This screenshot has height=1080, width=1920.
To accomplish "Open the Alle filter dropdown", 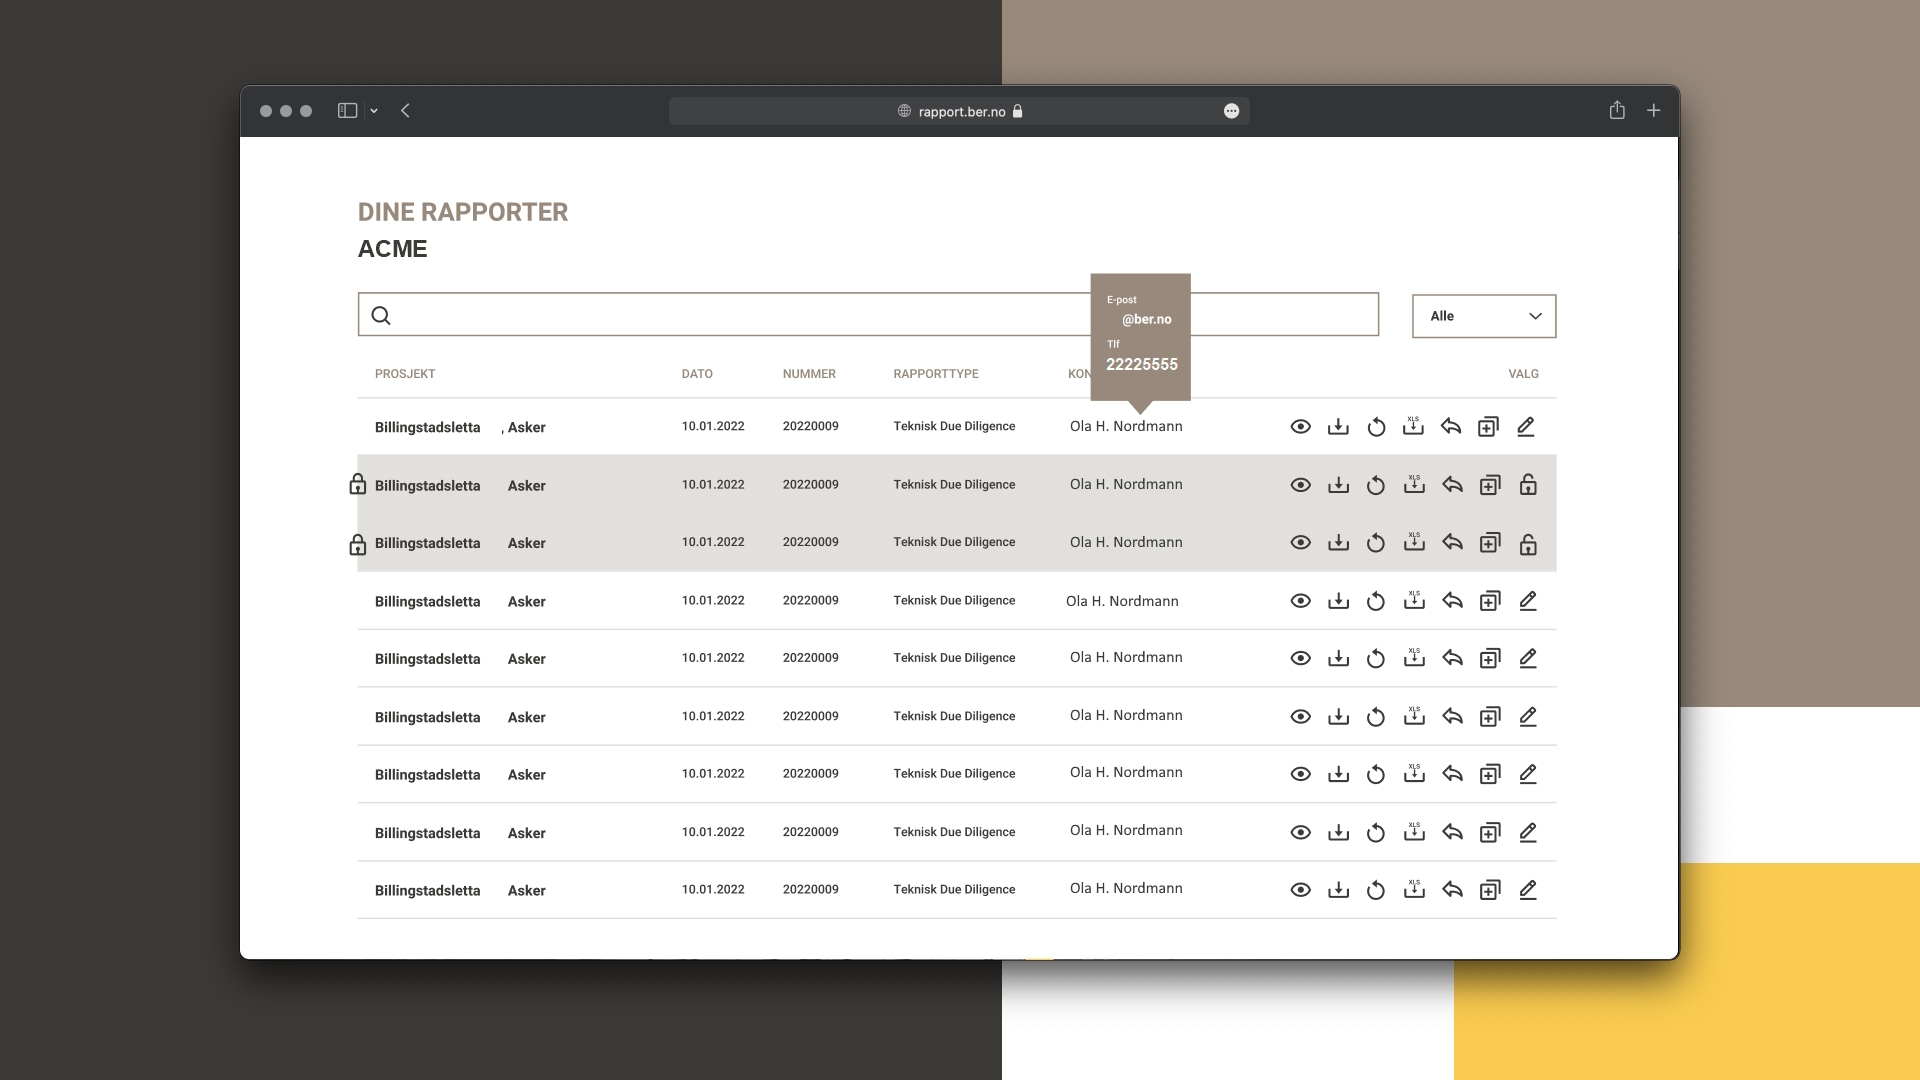I will [1484, 316].
